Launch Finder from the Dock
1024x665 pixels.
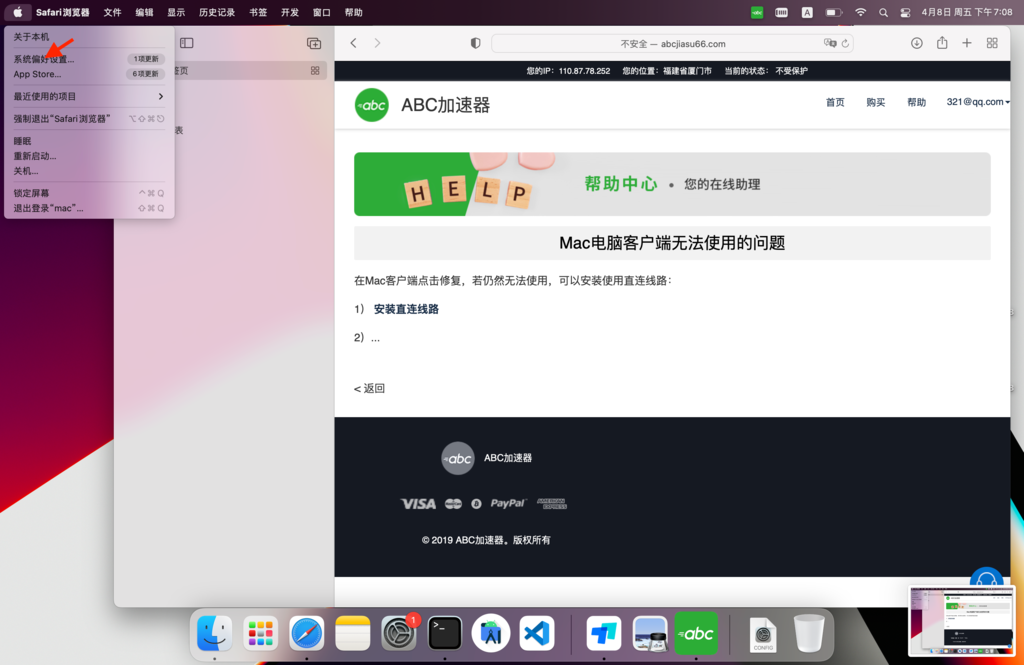(214, 633)
